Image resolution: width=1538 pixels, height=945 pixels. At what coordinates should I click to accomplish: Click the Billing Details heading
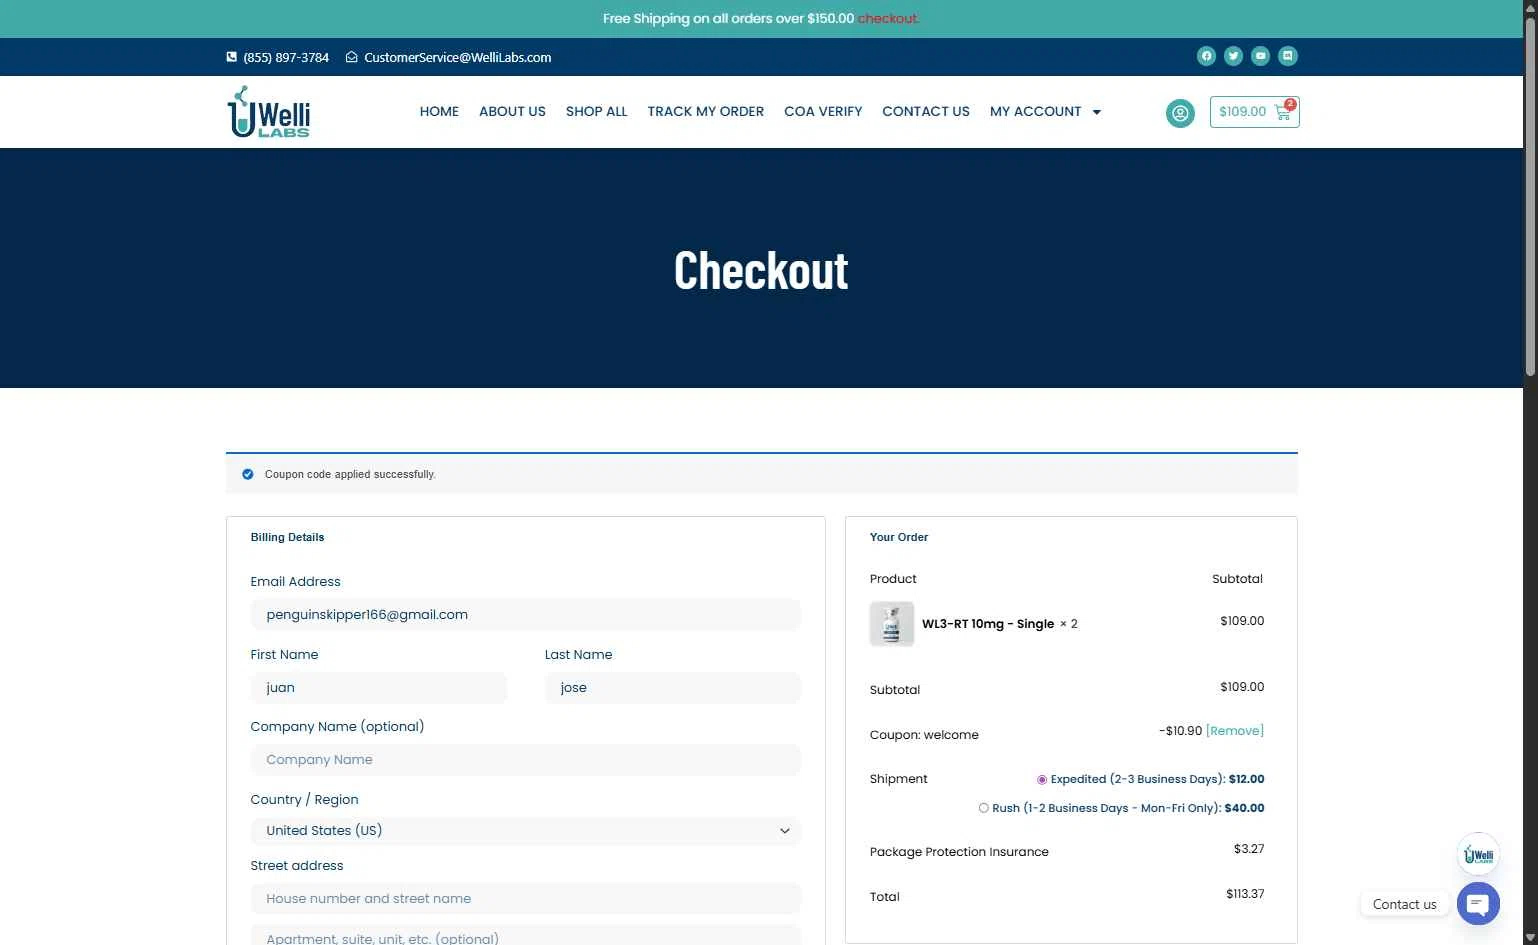pyautogui.click(x=288, y=538)
